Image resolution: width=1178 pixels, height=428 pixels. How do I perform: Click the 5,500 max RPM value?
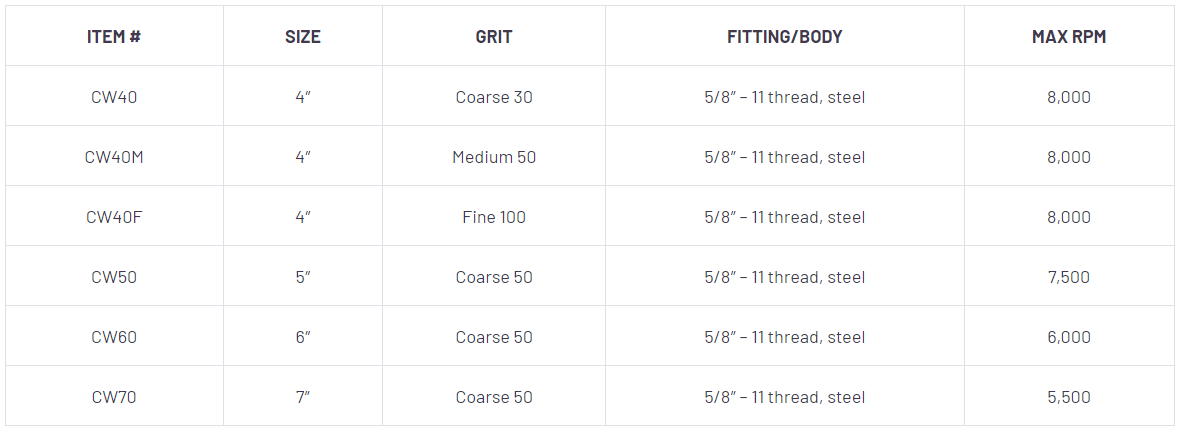click(1069, 397)
